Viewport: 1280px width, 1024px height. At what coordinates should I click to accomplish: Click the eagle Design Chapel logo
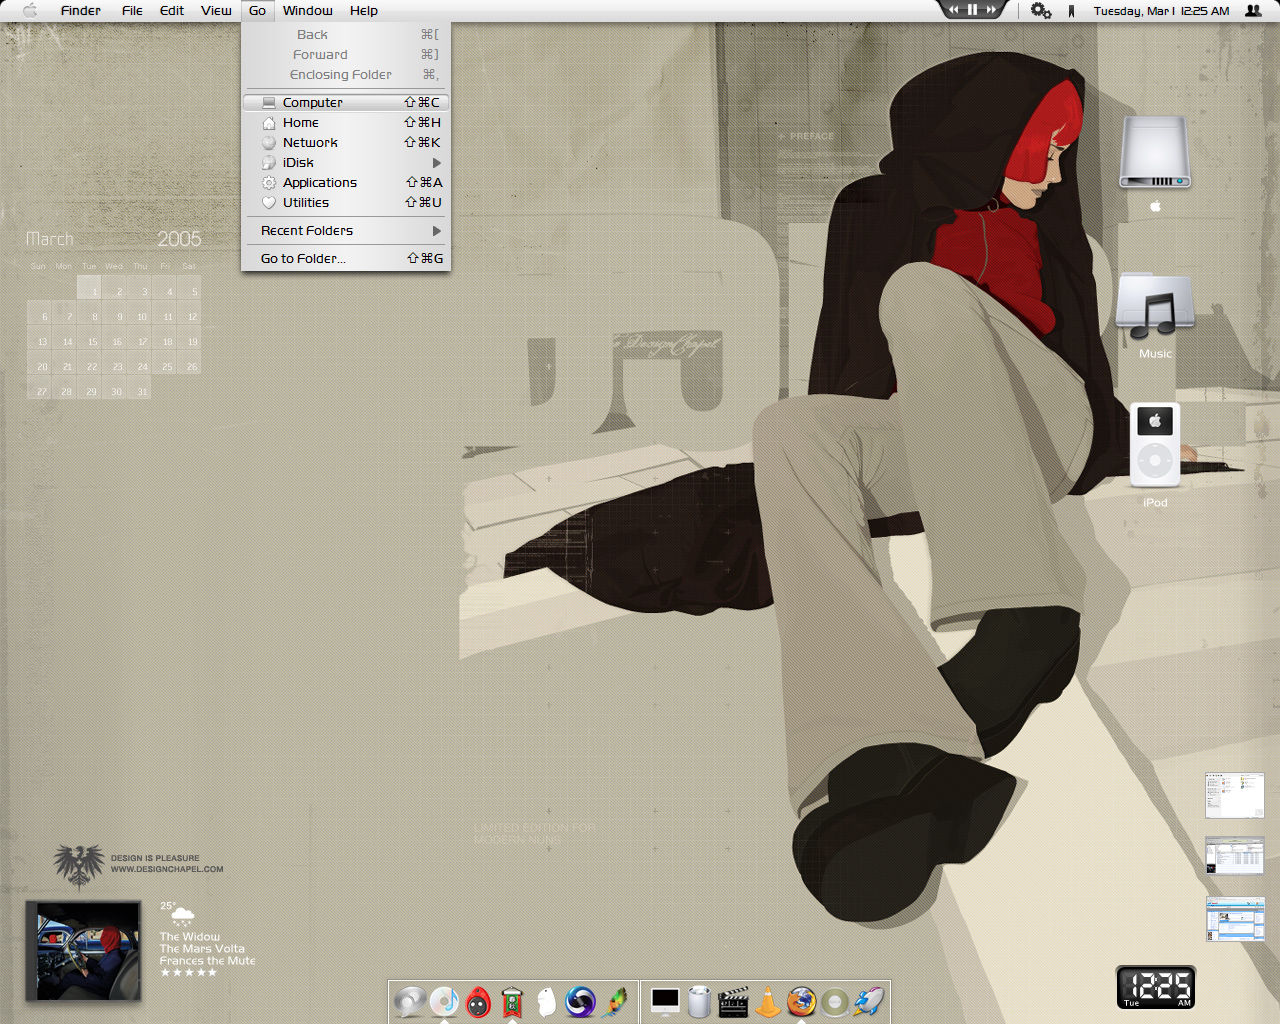(x=79, y=866)
